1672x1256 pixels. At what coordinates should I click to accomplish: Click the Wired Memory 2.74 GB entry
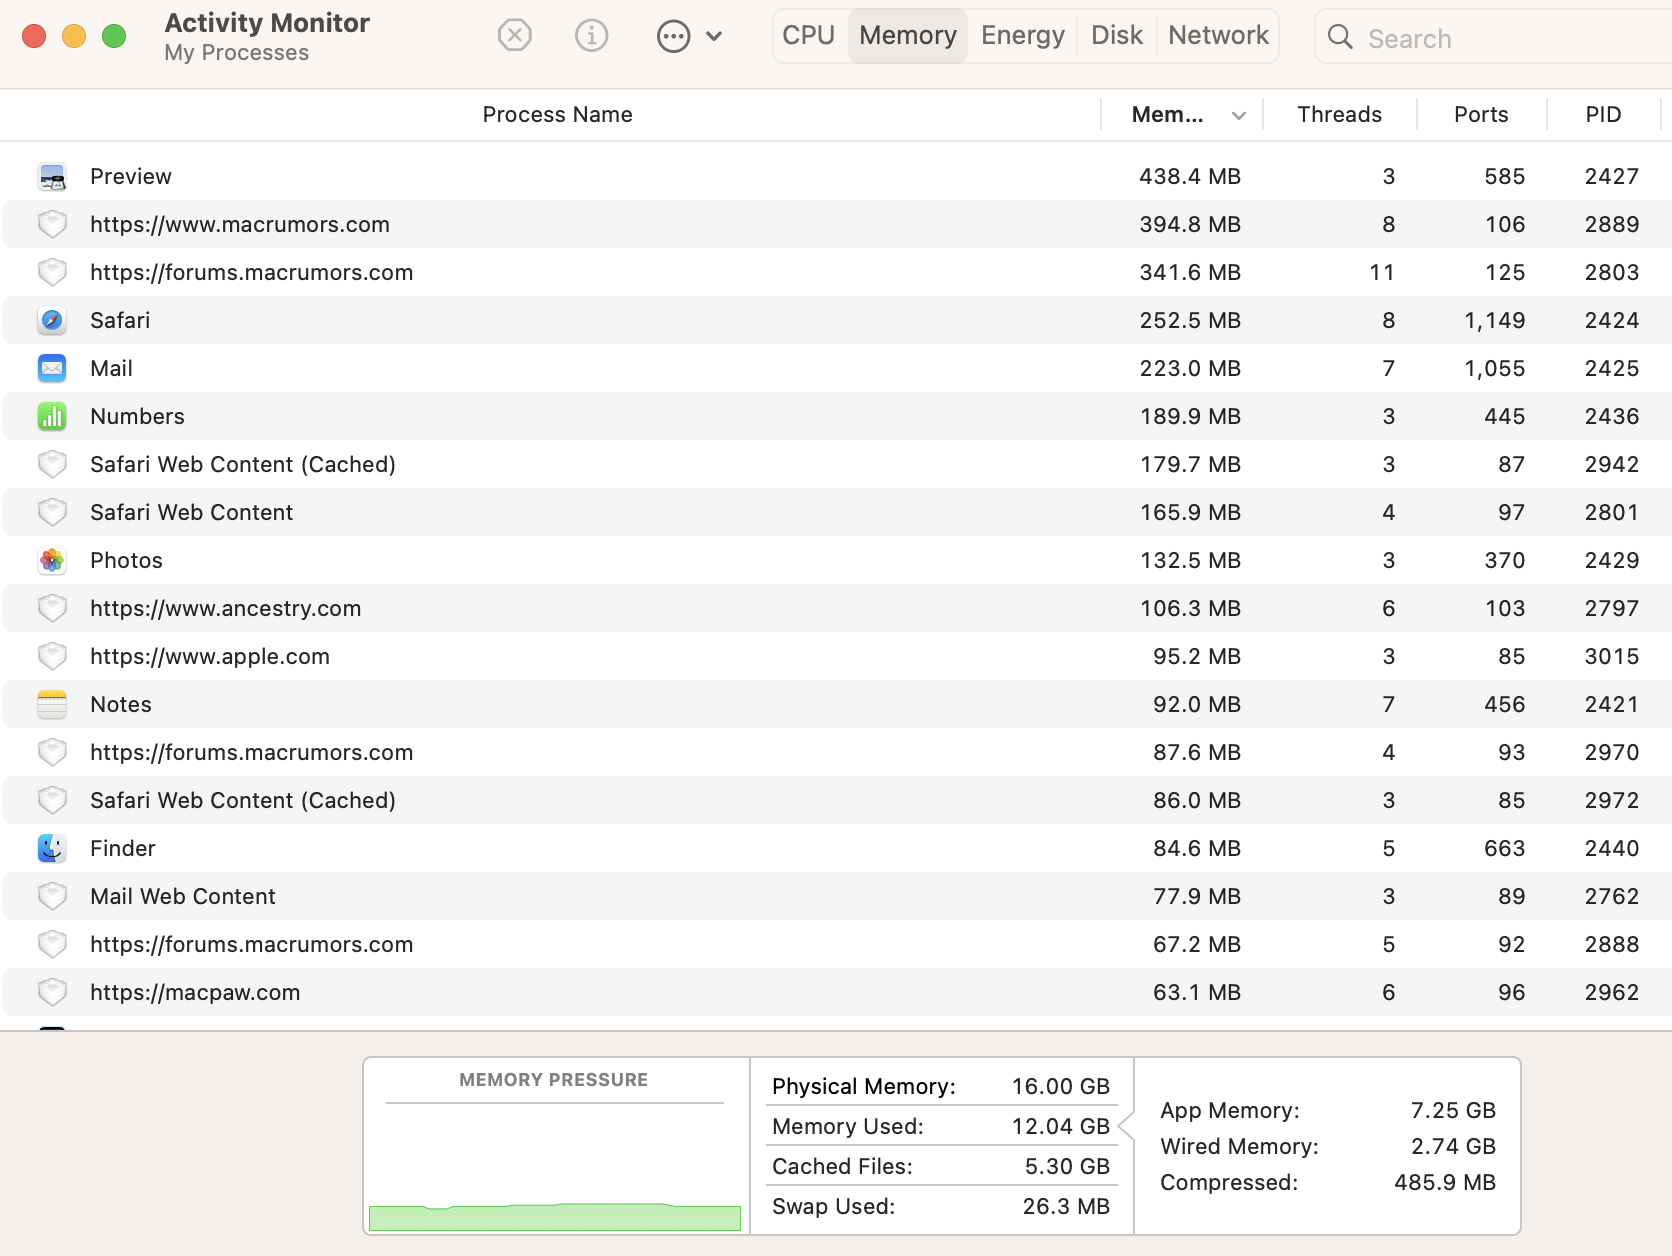pos(1328,1146)
